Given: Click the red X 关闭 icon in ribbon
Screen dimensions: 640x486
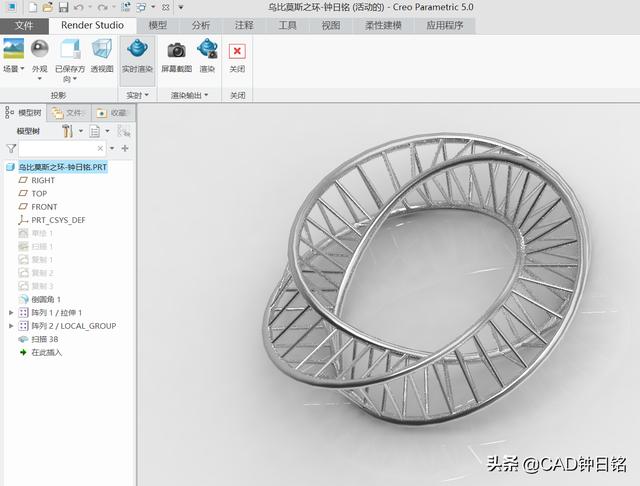Looking at the screenshot, I should pos(237,50).
